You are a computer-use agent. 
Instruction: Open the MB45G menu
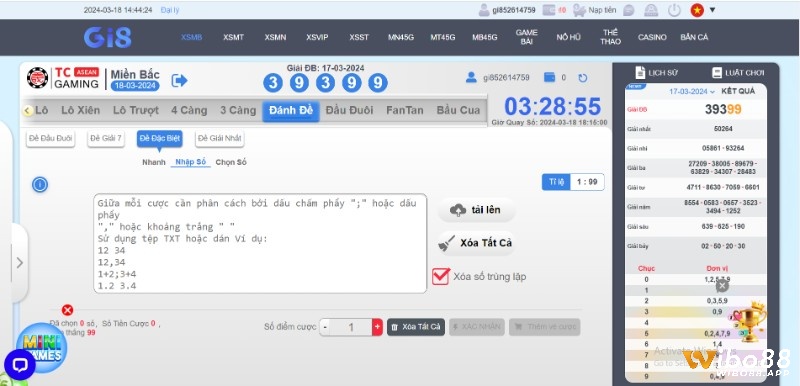[484, 37]
